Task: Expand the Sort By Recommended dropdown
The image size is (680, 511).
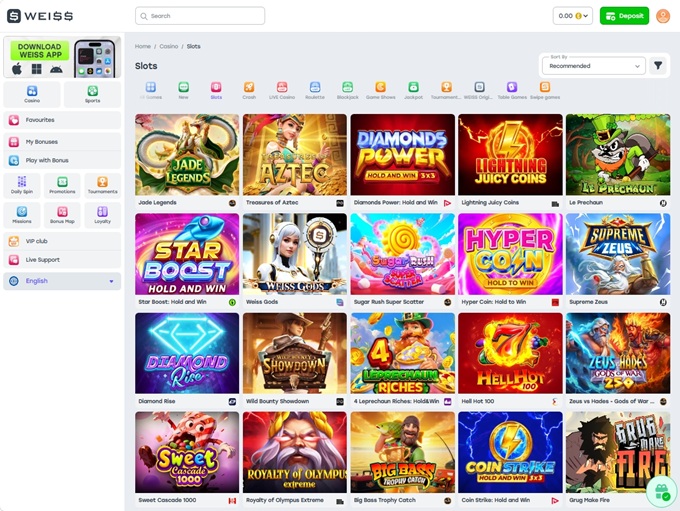Action: tap(594, 66)
